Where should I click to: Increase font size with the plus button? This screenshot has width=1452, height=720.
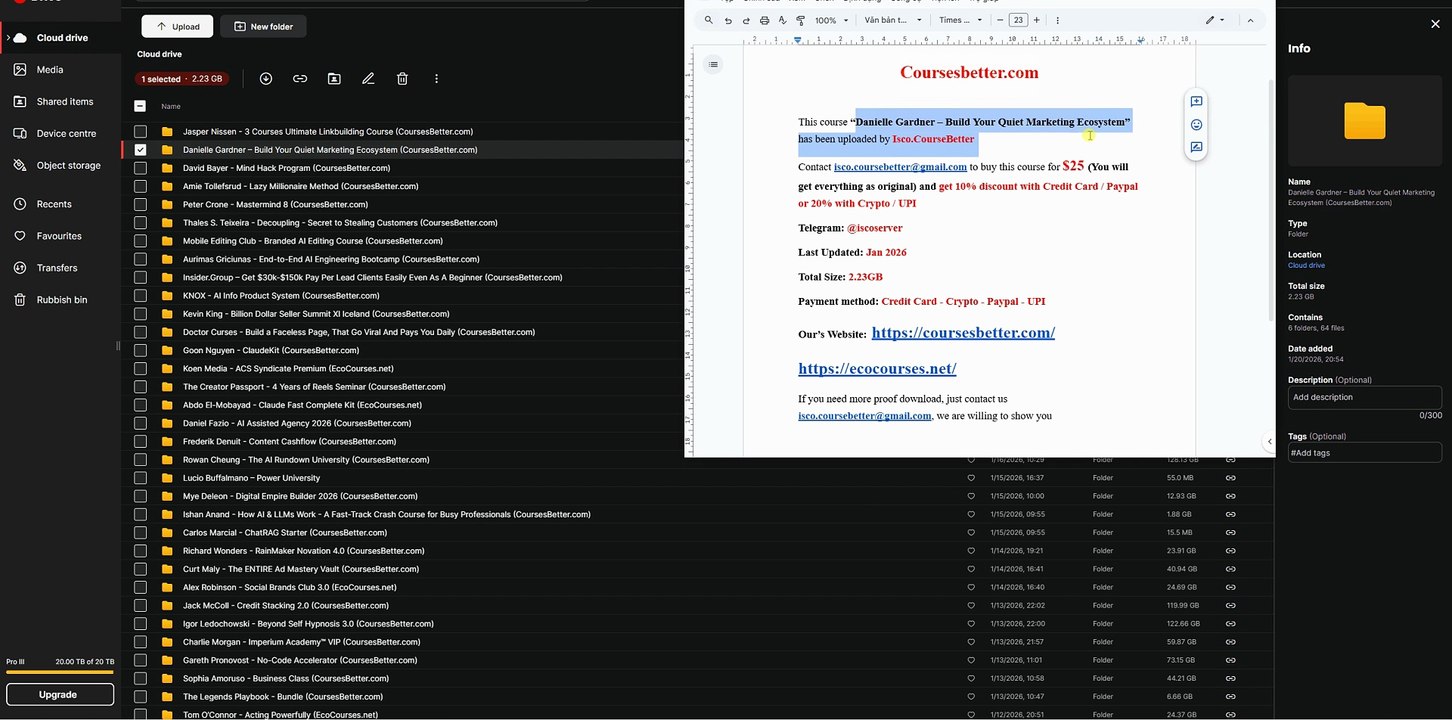[1036, 20]
